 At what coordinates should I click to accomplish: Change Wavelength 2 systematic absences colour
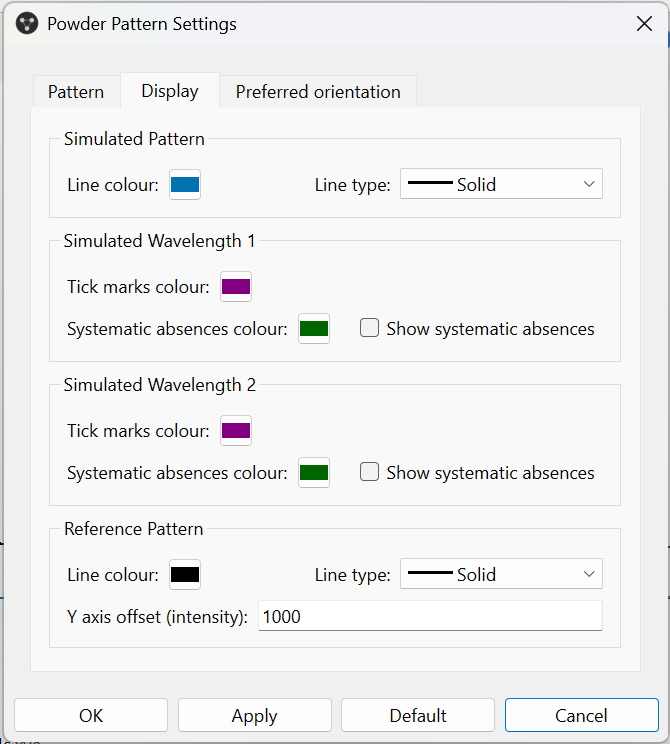(314, 473)
